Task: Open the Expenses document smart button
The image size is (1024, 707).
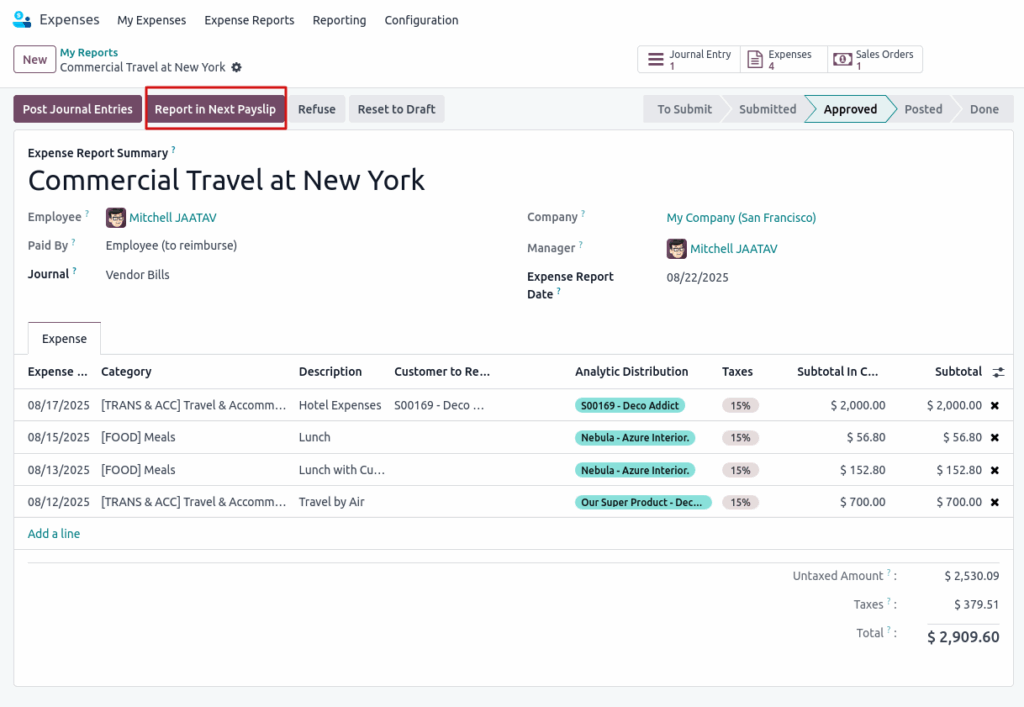Action: [783, 60]
